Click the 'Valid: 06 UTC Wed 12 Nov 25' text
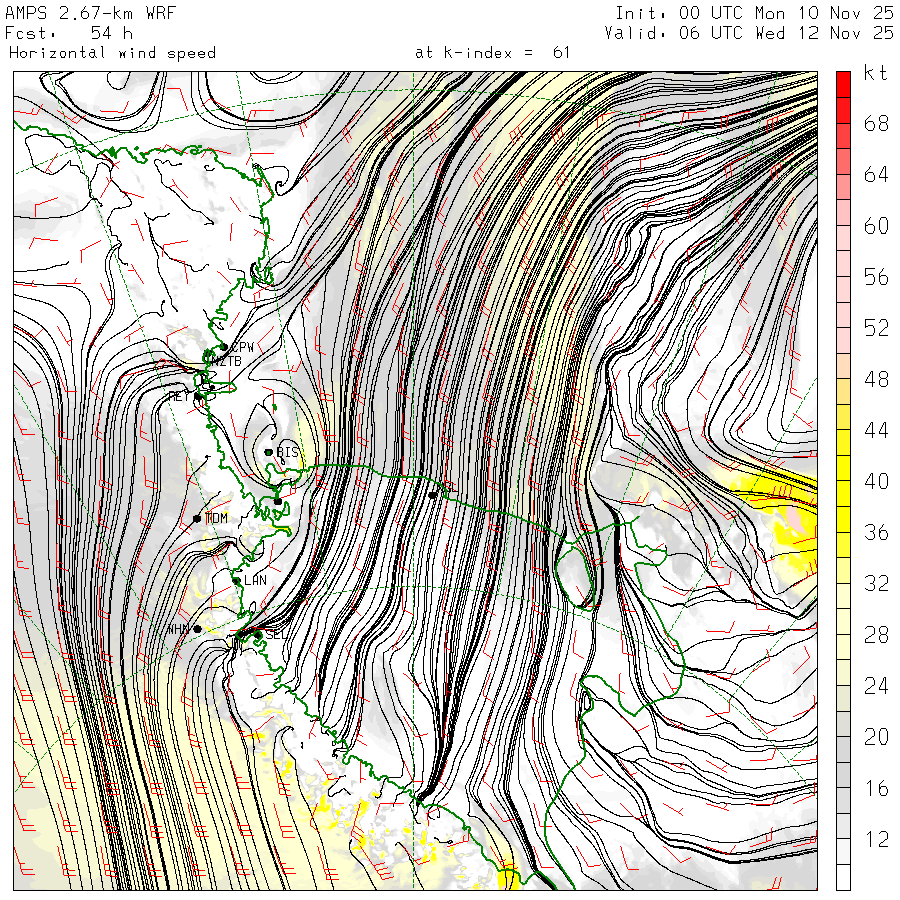The height and width of the screenshot is (900, 900). [749, 33]
